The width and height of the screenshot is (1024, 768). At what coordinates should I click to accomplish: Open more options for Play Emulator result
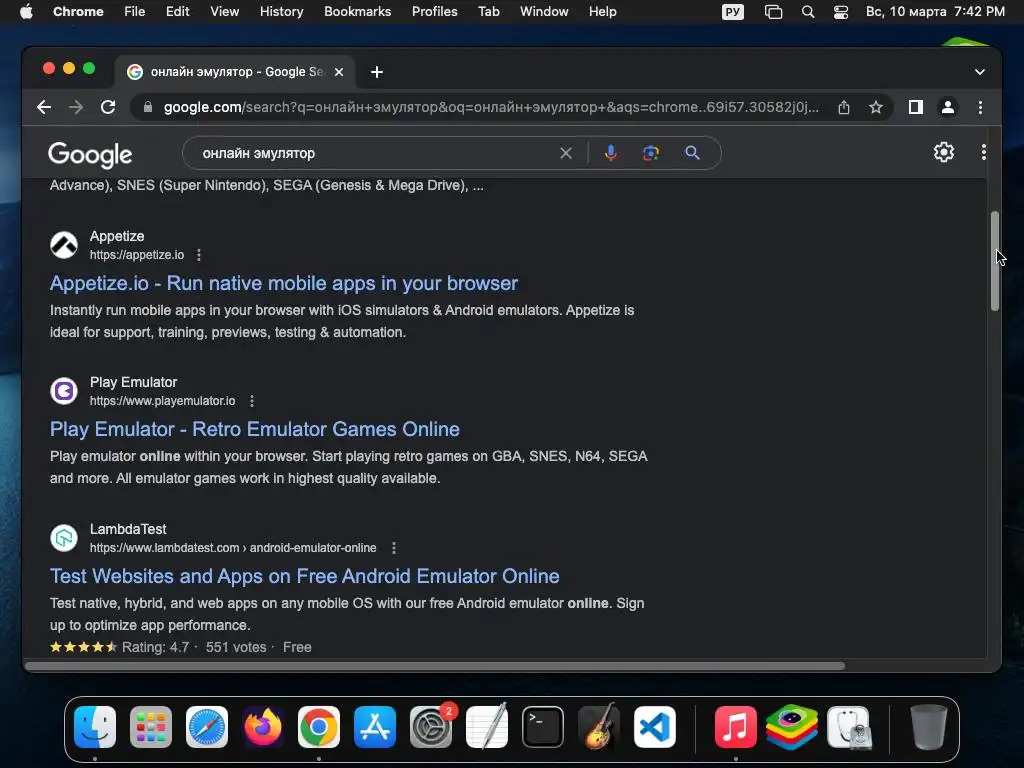[x=252, y=401]
